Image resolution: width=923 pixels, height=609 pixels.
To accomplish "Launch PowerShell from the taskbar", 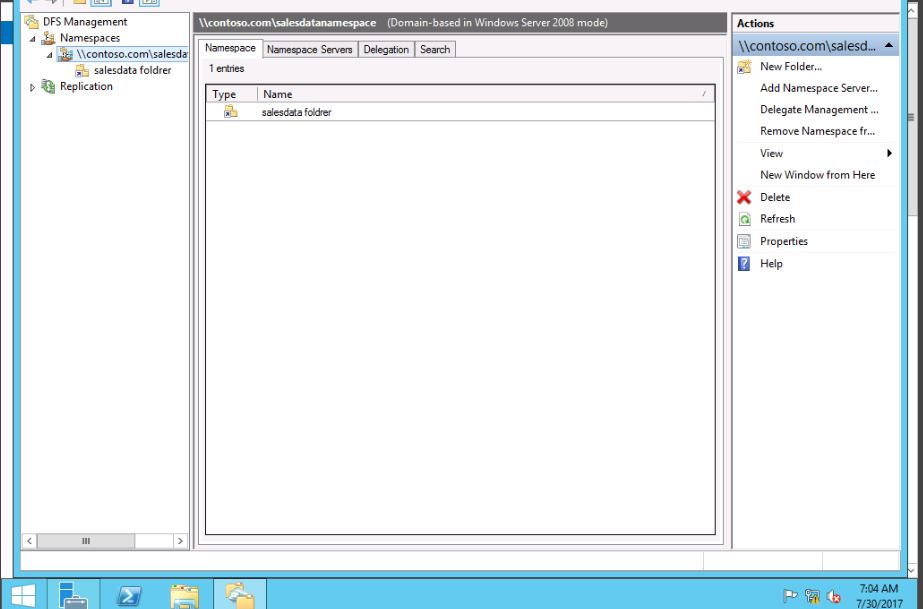I will click(129, 595).
